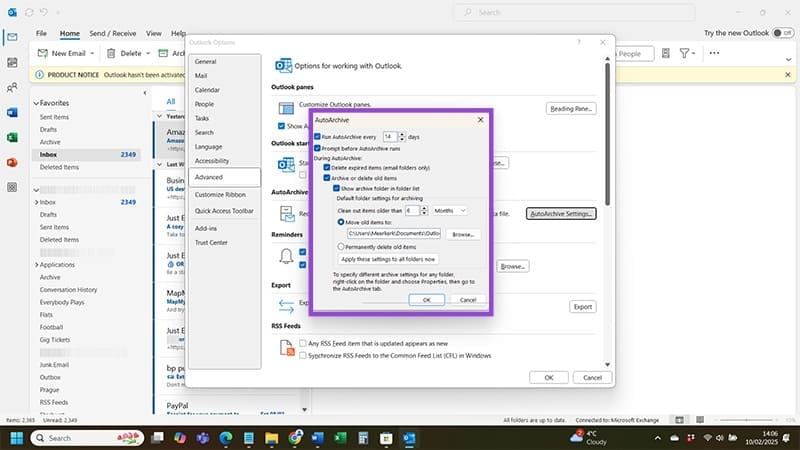Collapse the folder pane chevron
This screenshot has height=450, width=800.
point(145,93)
